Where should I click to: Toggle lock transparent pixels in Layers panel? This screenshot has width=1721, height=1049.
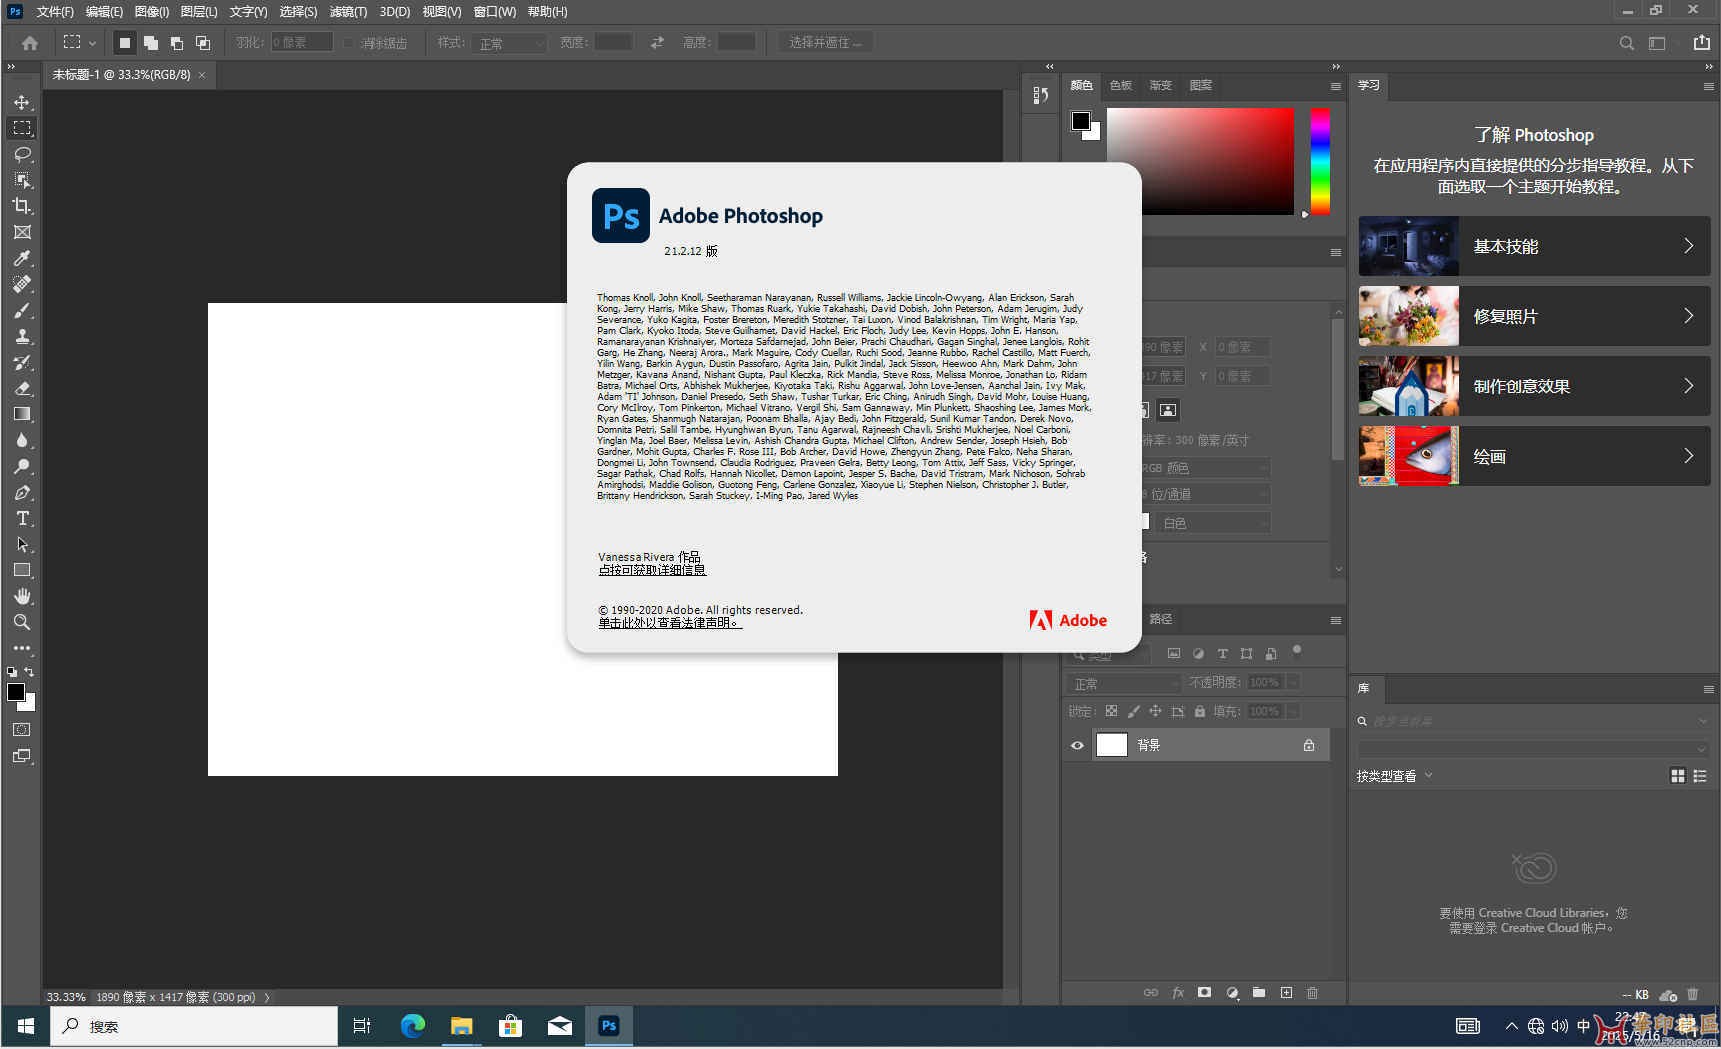pos(1111,711)
